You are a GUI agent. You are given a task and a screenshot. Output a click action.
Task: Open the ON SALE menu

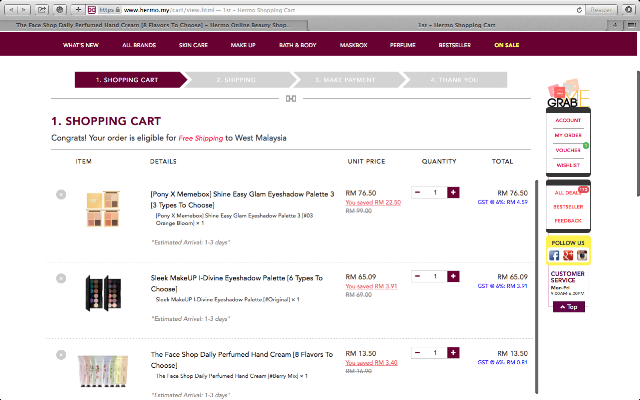pos(507,45)
